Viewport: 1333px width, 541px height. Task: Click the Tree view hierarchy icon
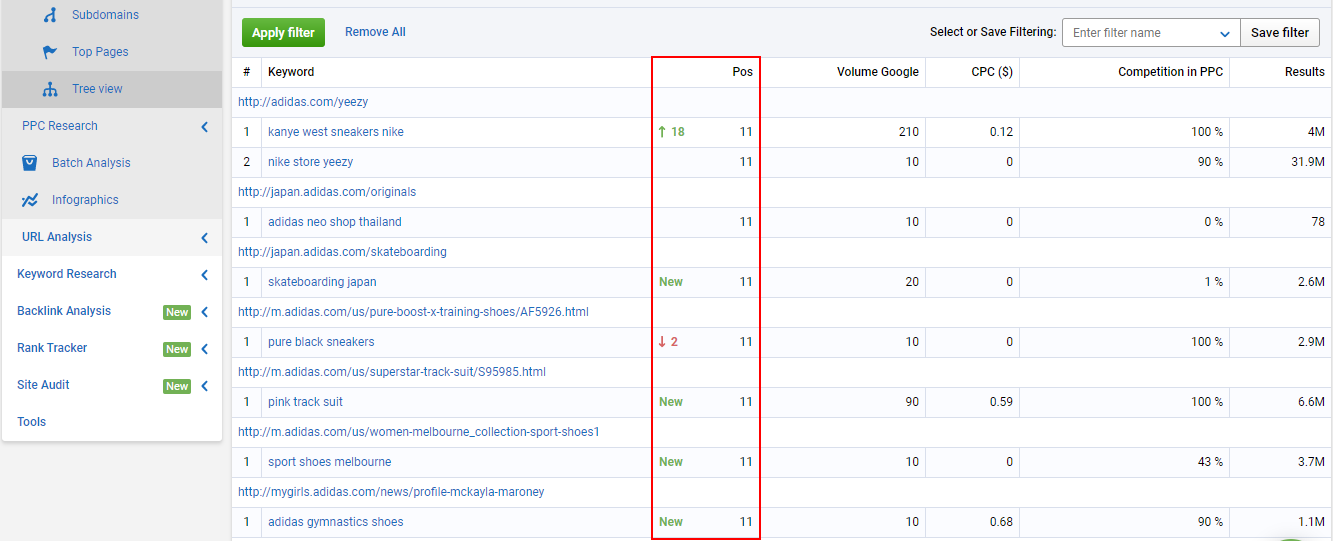pos(50,89)
